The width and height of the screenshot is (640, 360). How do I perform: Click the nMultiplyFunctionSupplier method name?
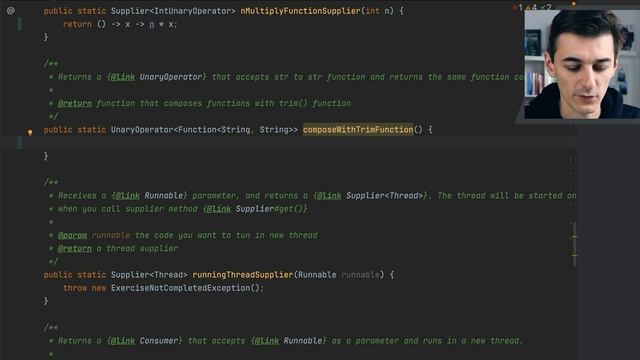300,11
